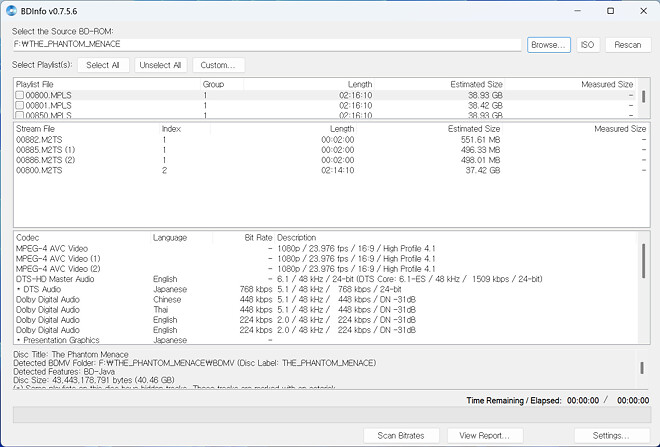
Task: Click the Source BD-ROM path field
Action: click(267, 45)
